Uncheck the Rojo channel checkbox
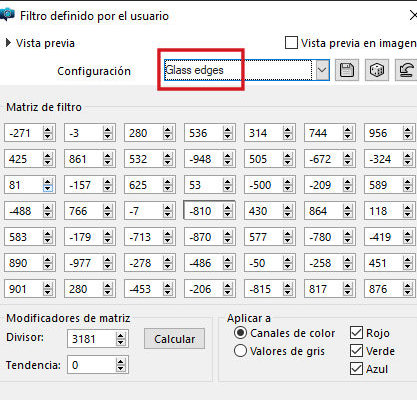Screen dimensions: 417x400 (356, 333)
